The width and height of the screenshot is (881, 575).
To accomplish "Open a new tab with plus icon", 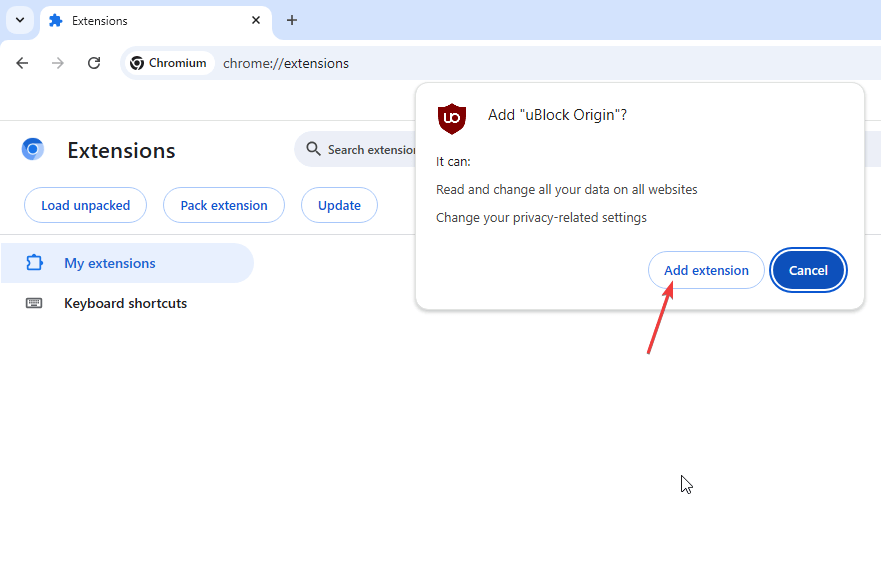I will coord(292,21).
